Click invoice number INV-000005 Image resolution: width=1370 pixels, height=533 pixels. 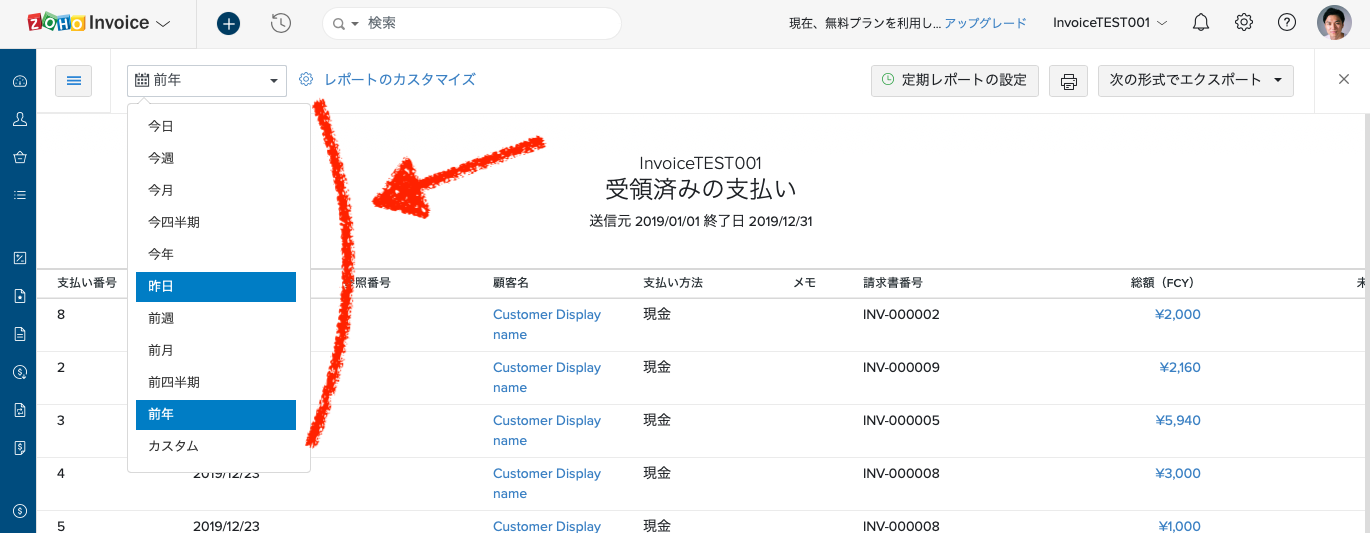[901, 420]
